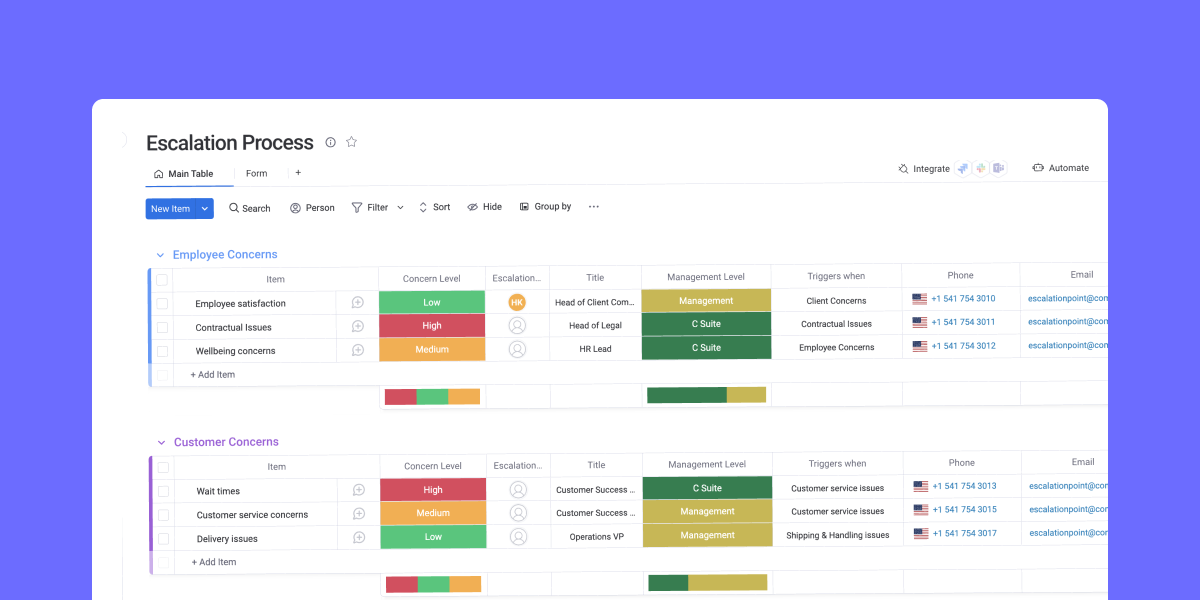Check the Contractual Issues row checkbox

click(x=162, y=327)
